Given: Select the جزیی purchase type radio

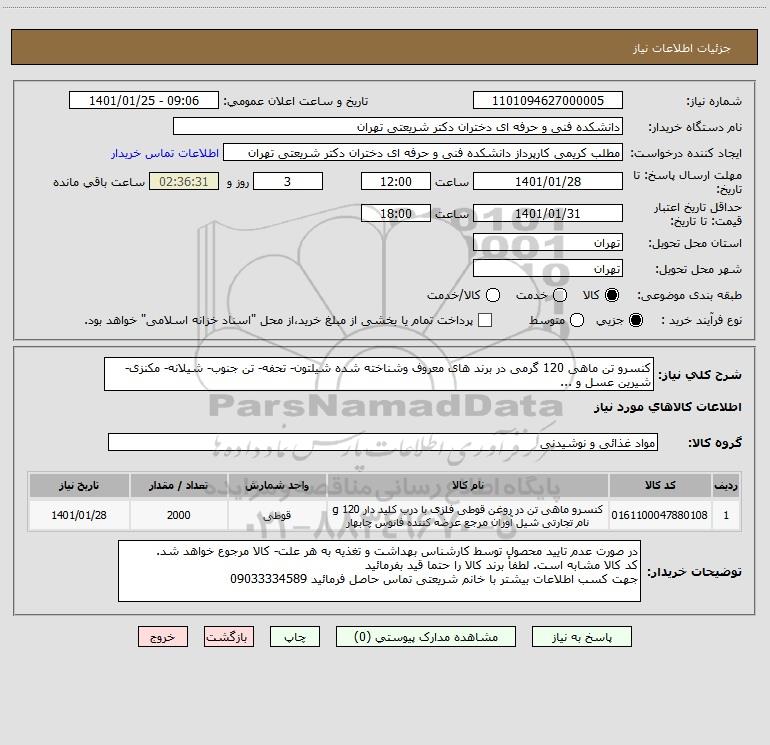Looking at the screenshot, I should click(635, 320).
